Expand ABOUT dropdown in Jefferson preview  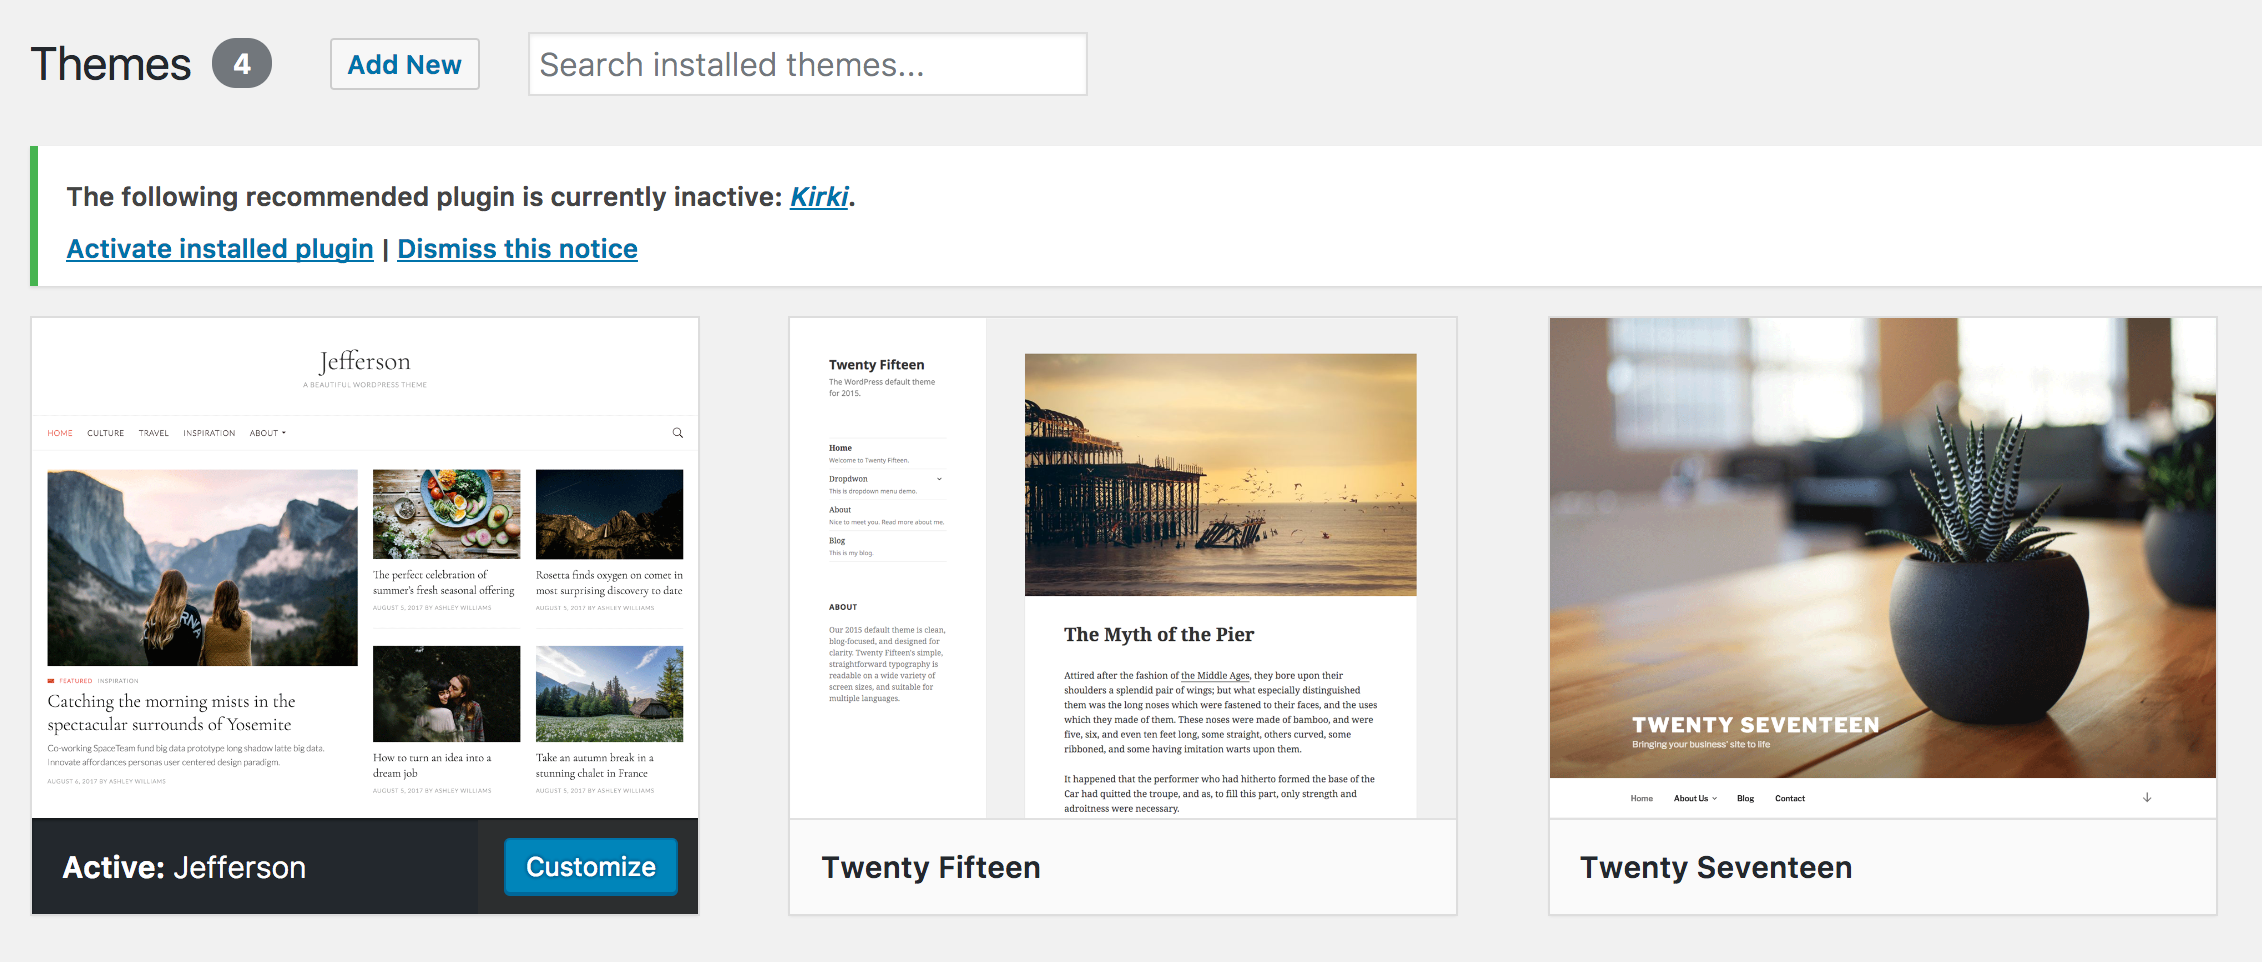click(x=268, y=433)
